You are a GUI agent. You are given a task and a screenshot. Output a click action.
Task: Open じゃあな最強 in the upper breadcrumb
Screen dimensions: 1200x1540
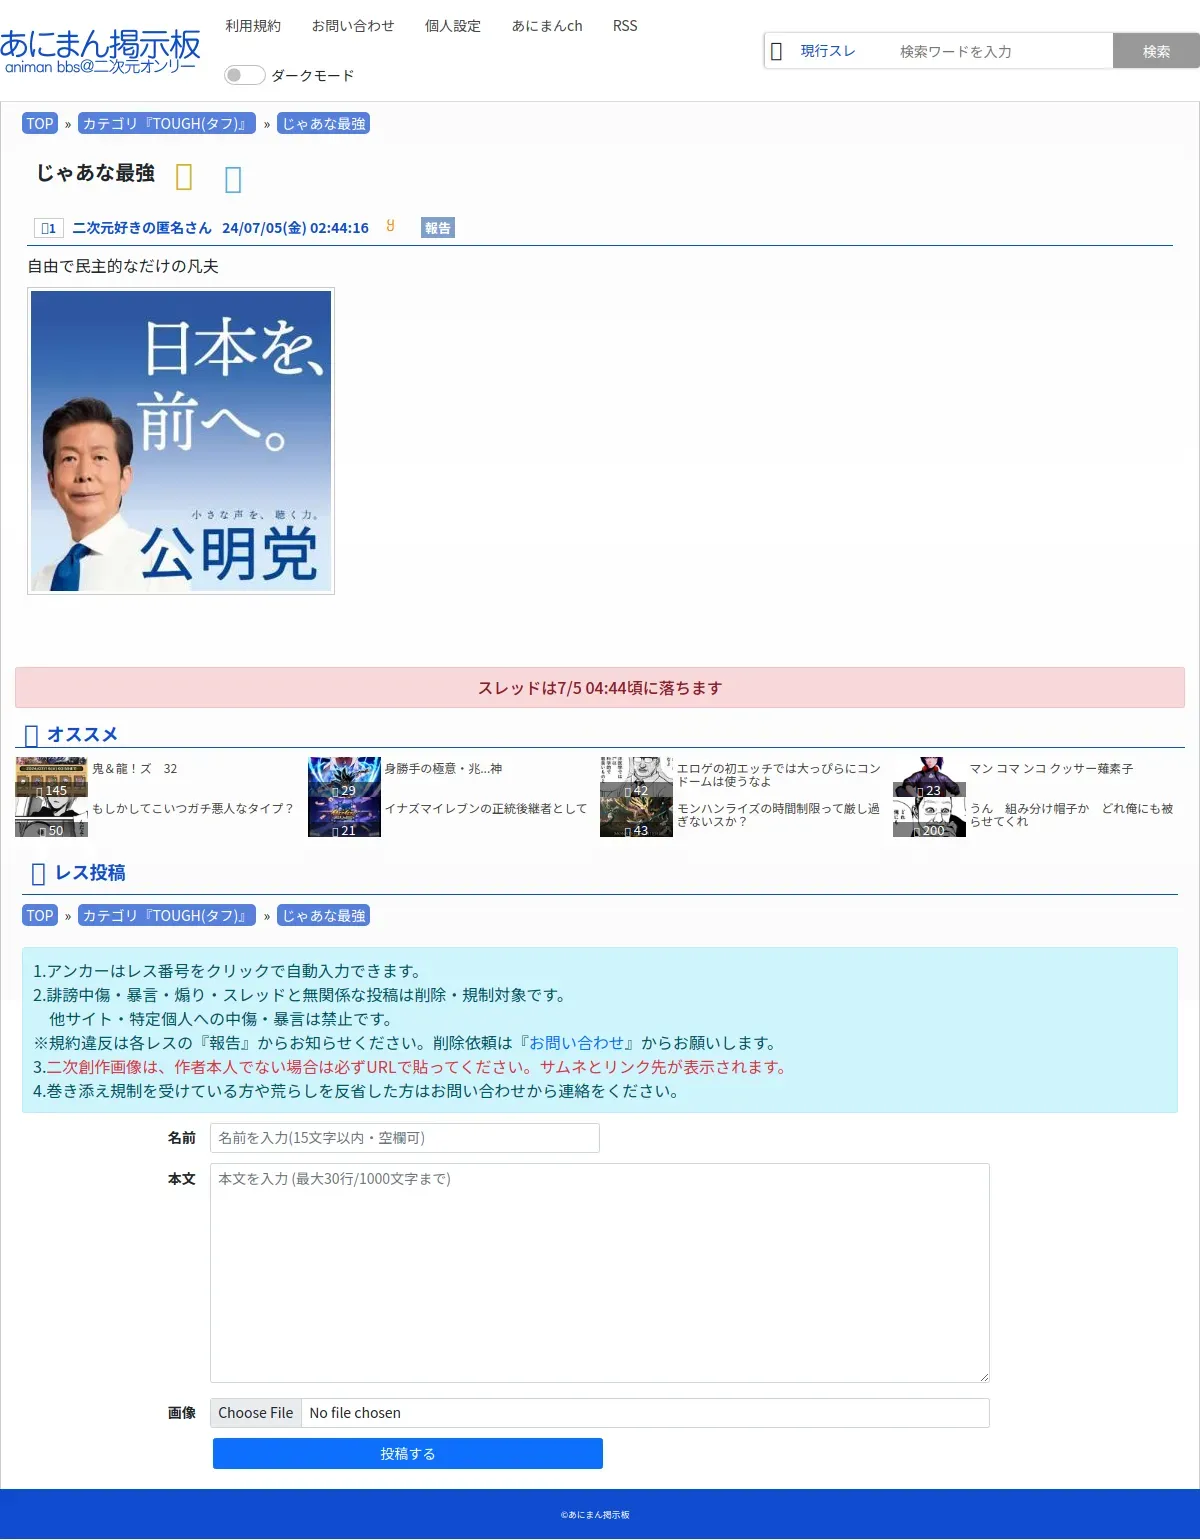coord(323,124)
